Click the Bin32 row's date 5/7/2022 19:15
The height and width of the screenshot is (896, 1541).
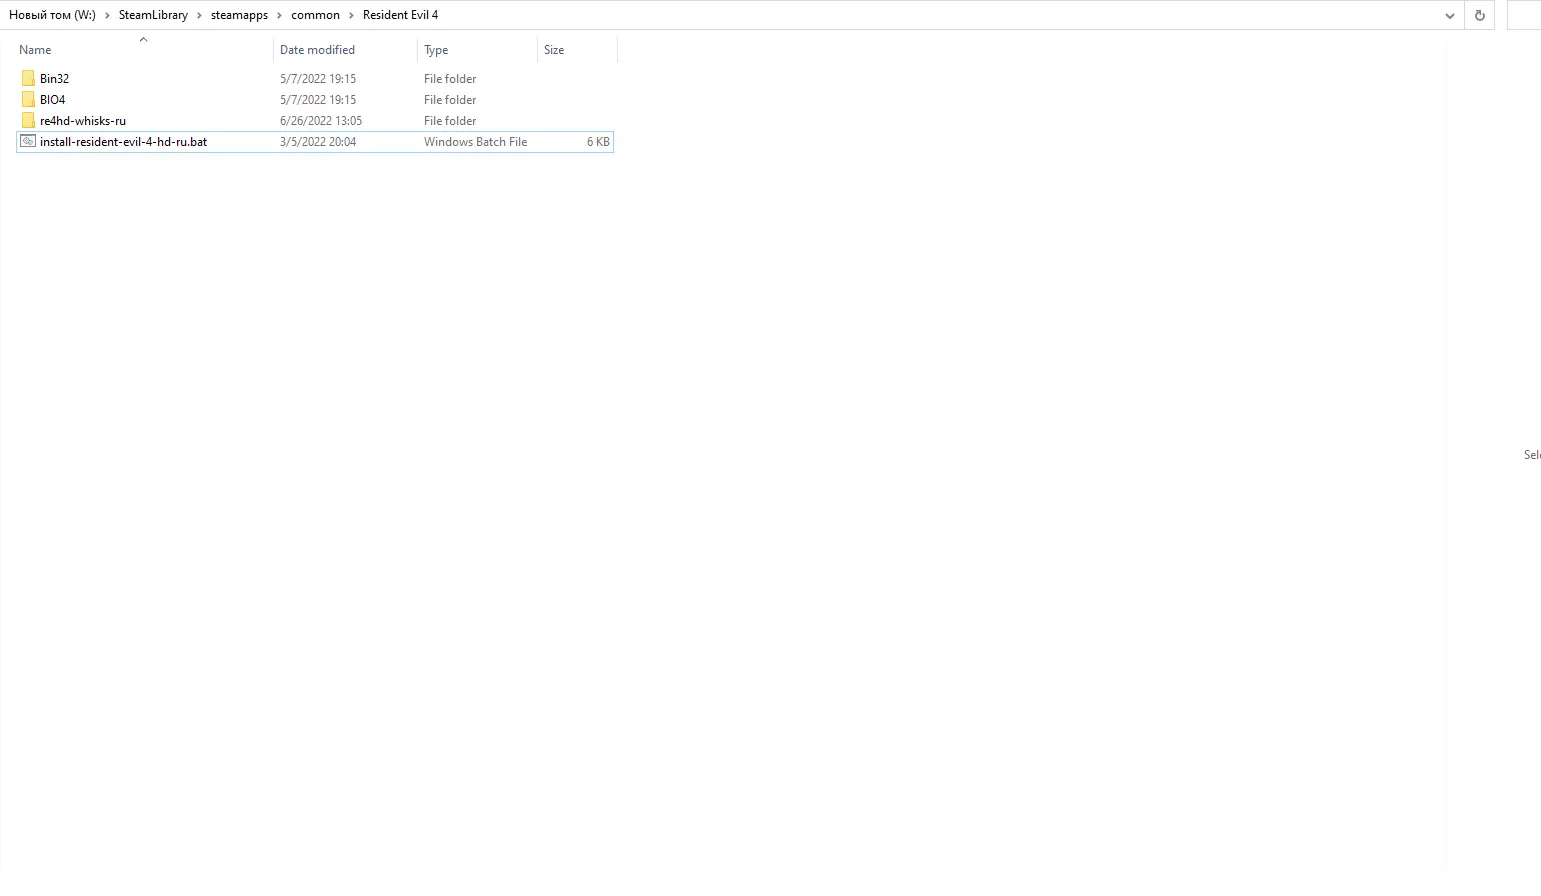click(x=318, y=78)
